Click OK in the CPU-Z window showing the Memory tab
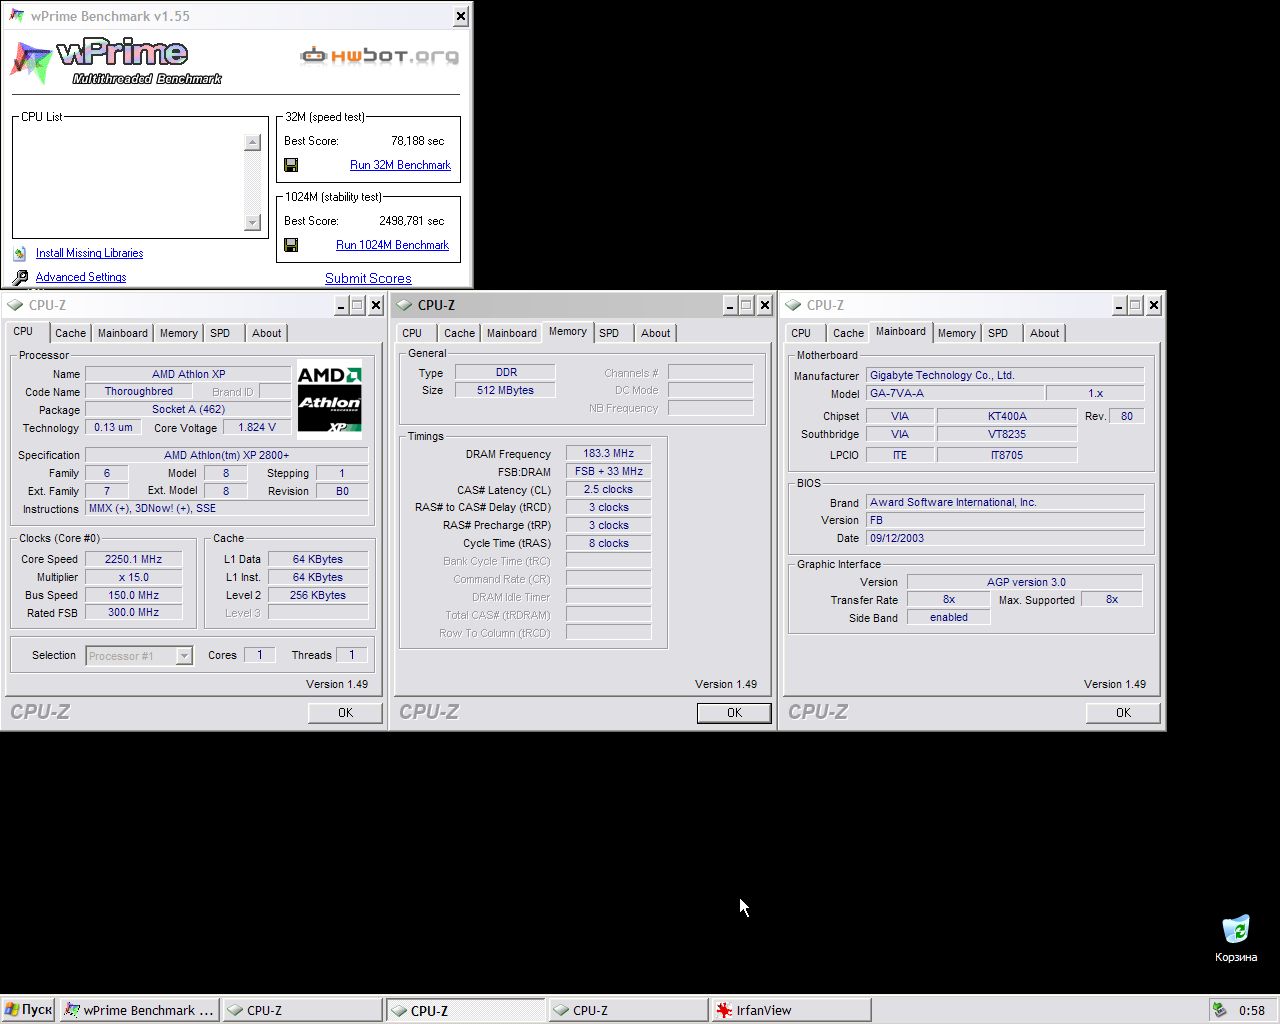This screenshot has width=1280, height=1024. [734, 713]
